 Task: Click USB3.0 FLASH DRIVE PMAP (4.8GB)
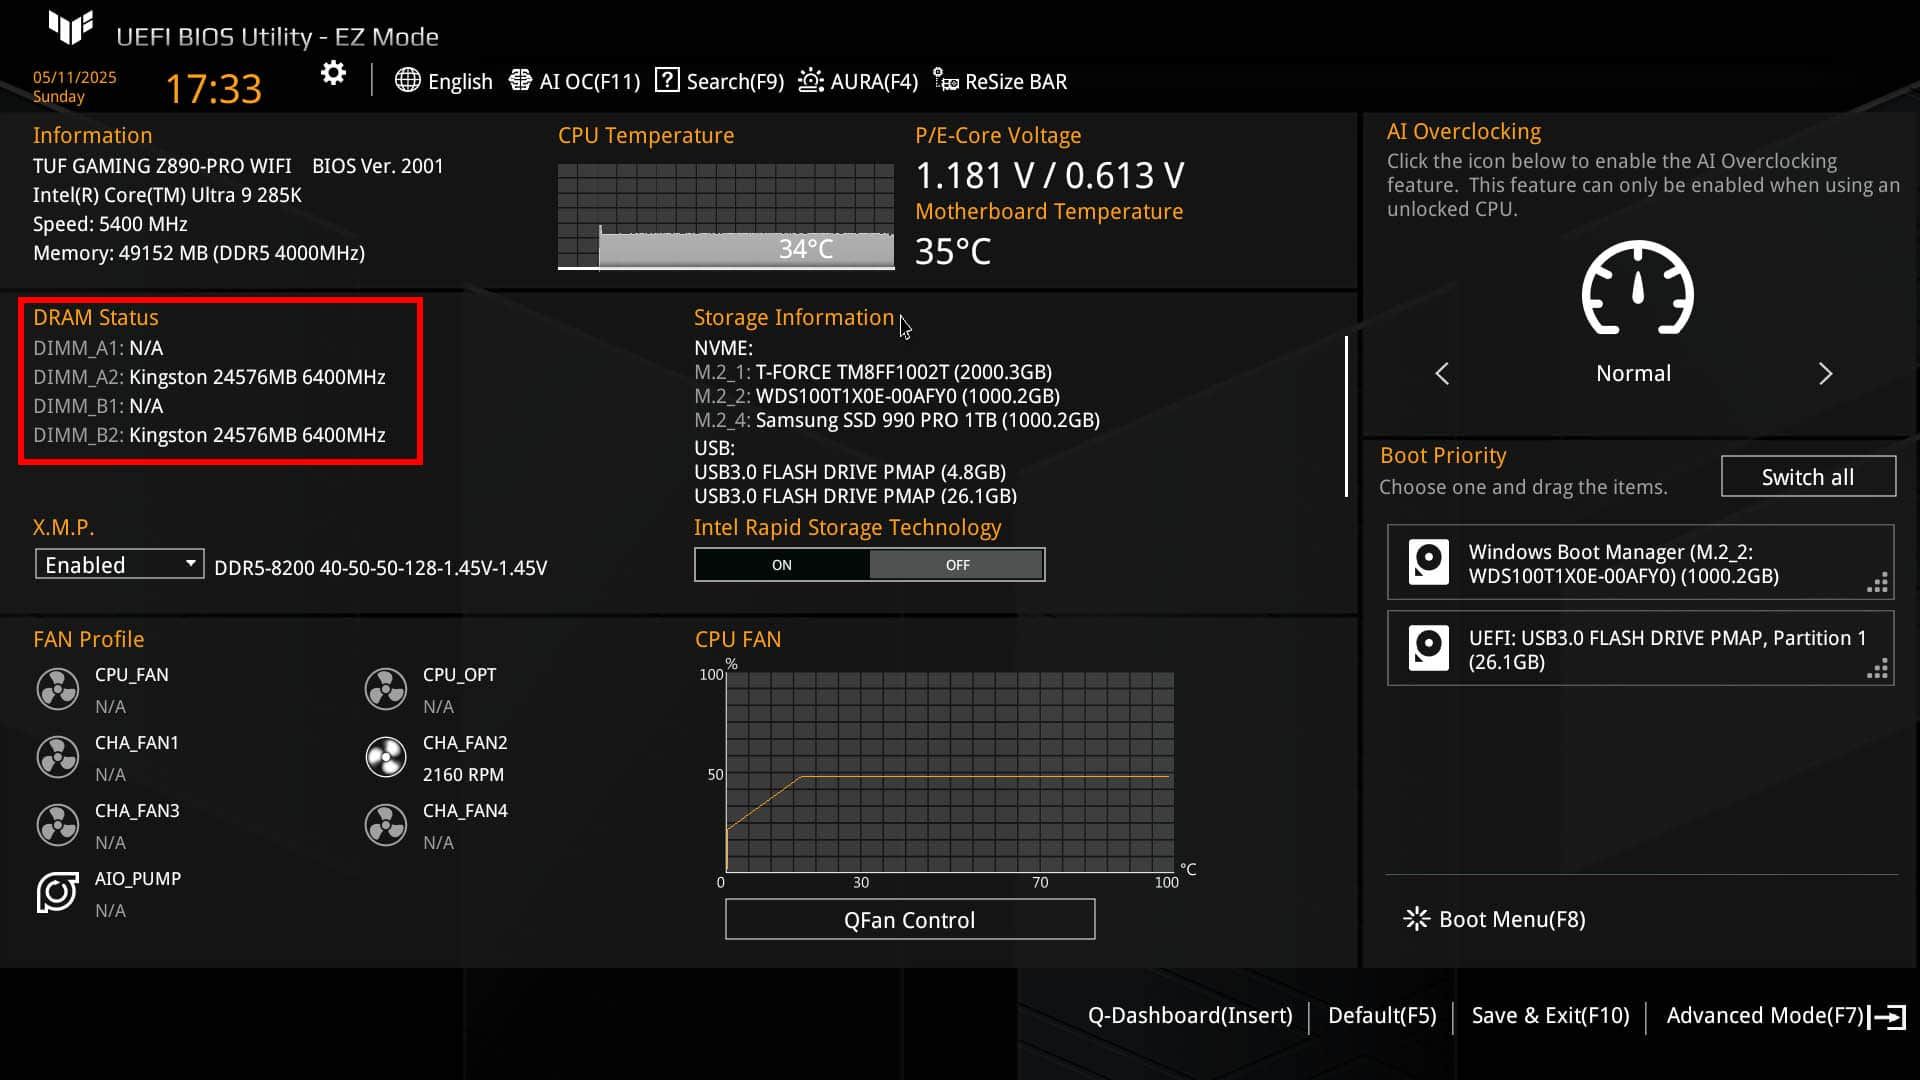[850, 472]
